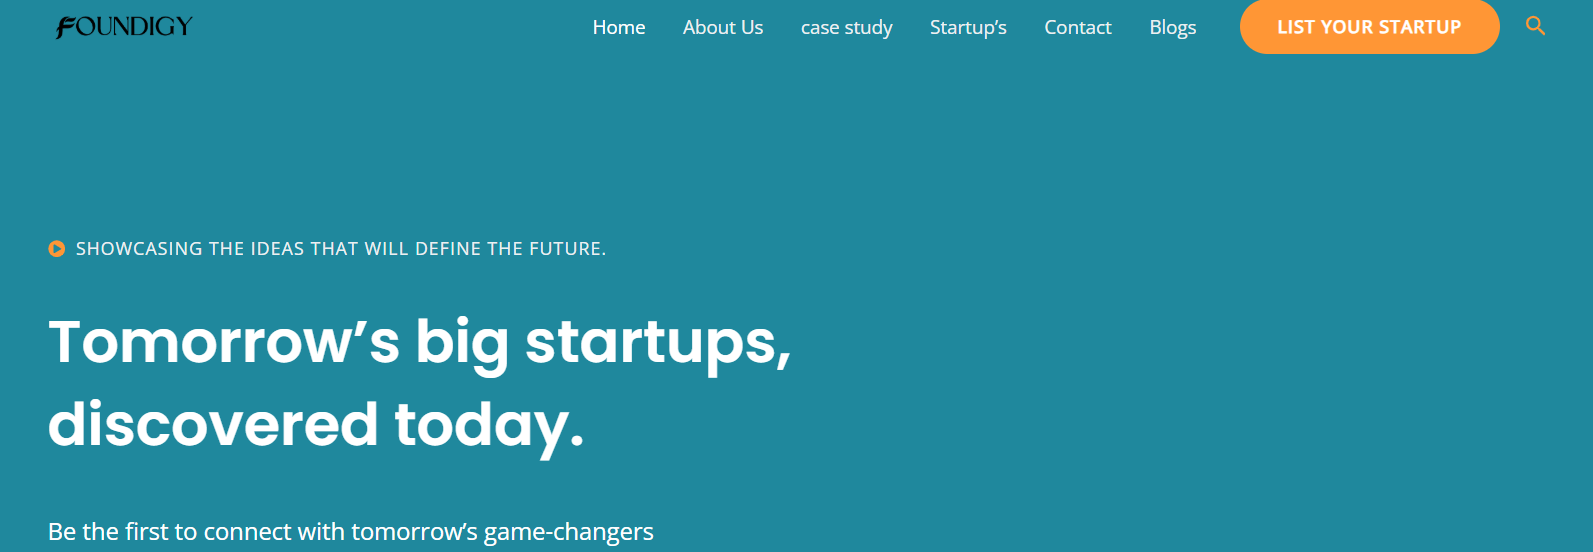Click the word 'discovered' in the headline
Viewport: 1593px width, 552px height.
[213, 424]
